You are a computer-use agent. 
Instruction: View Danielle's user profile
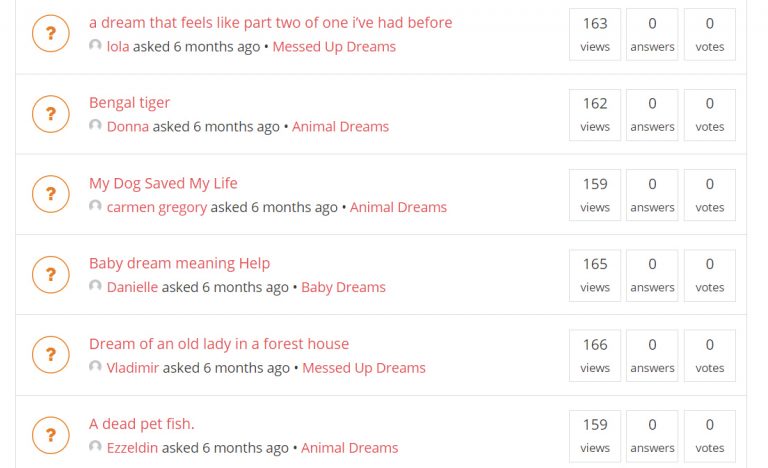132,287
